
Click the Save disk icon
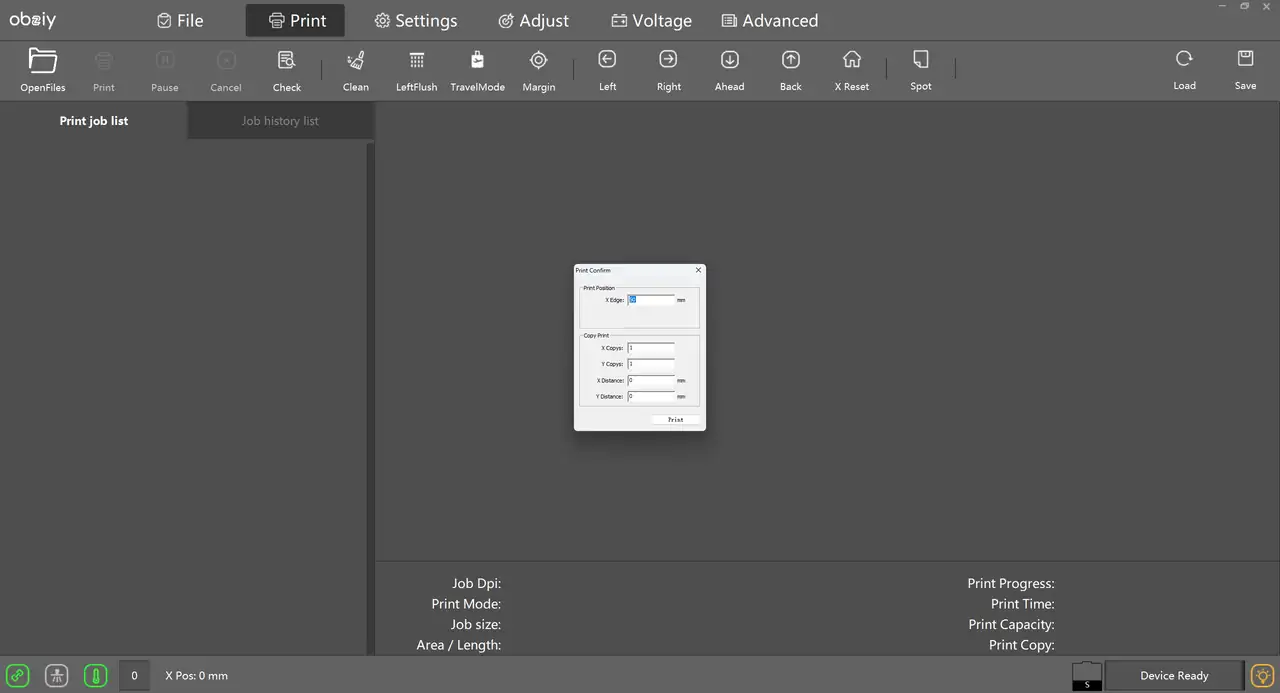pos(1245,59)
